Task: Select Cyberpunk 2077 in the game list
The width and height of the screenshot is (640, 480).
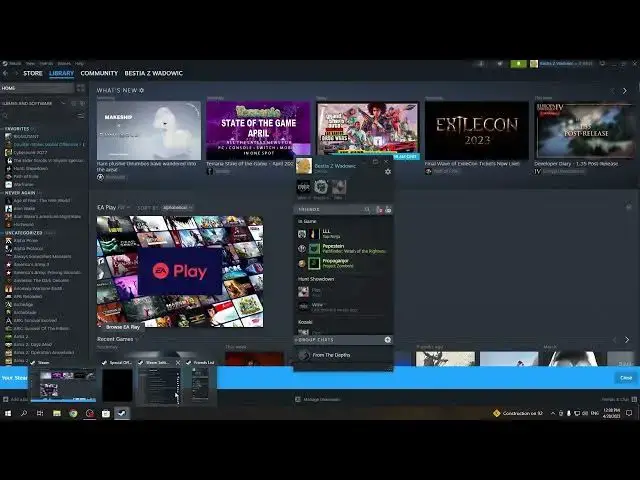Action: pos(31,152)
